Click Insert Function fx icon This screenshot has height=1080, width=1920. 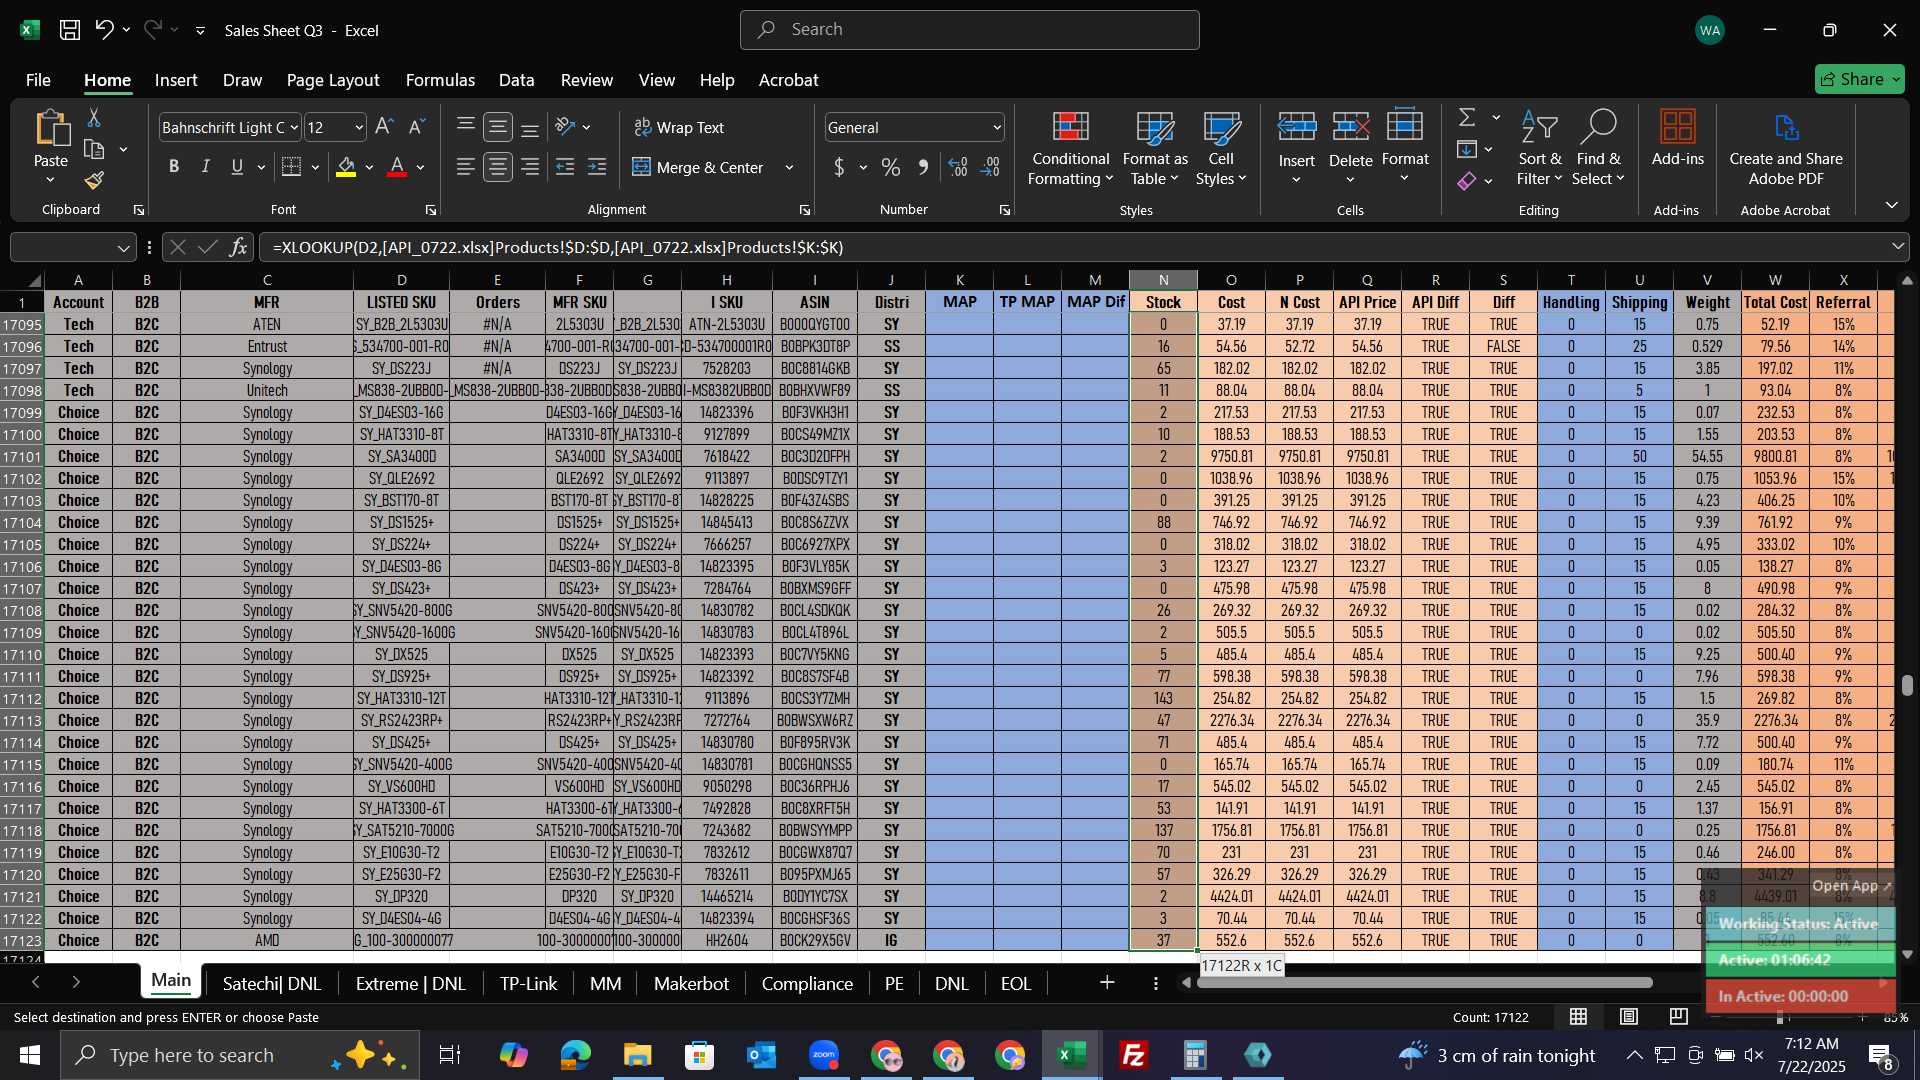pos(238,247)
